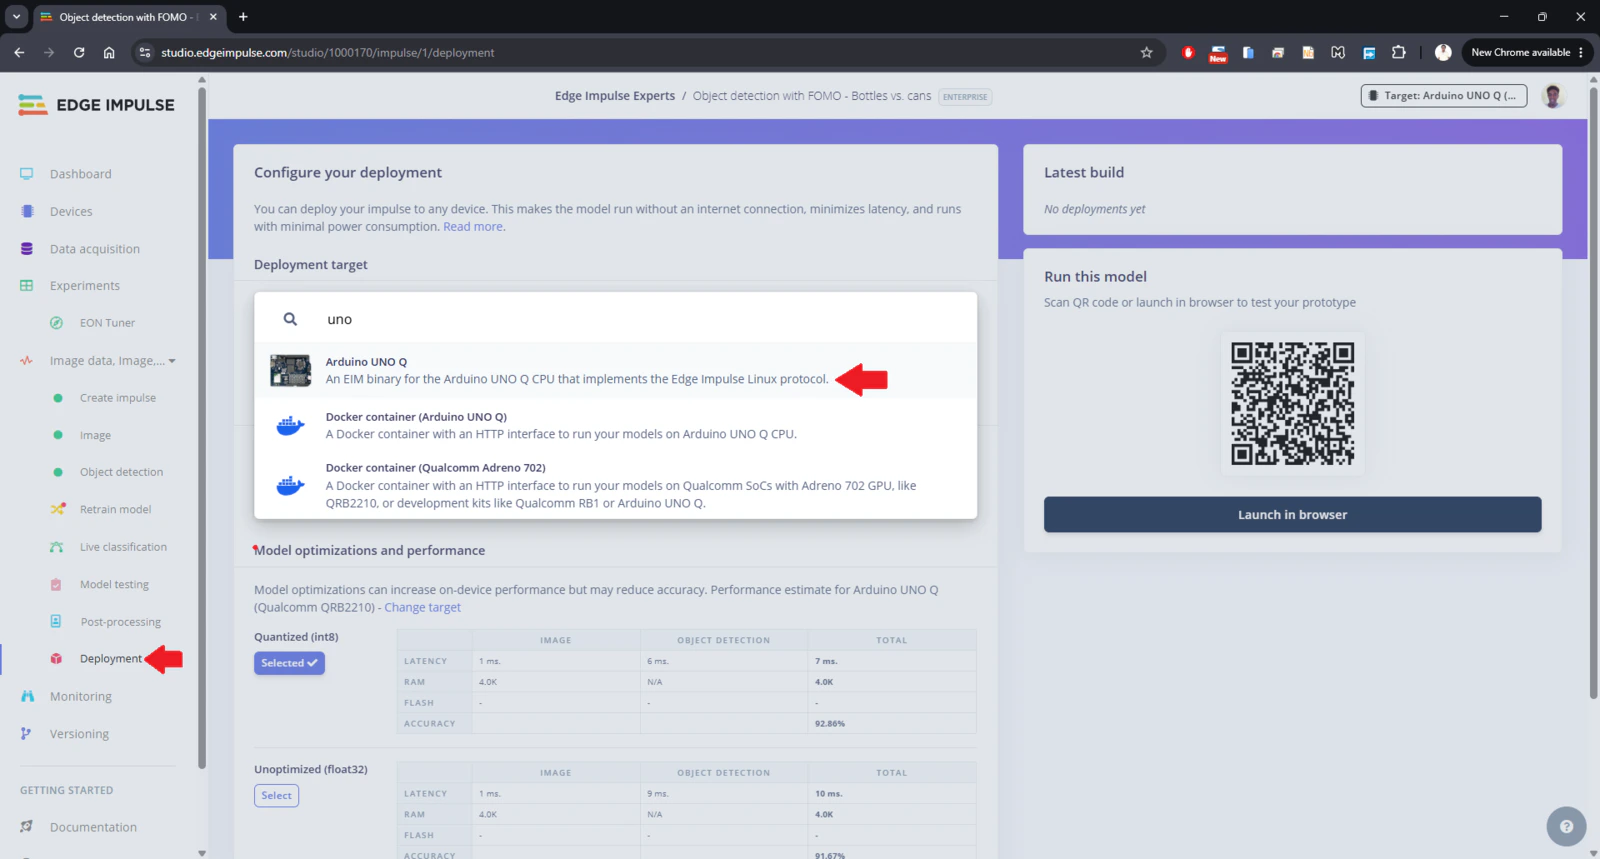Go to Model testing

(114, 584)
